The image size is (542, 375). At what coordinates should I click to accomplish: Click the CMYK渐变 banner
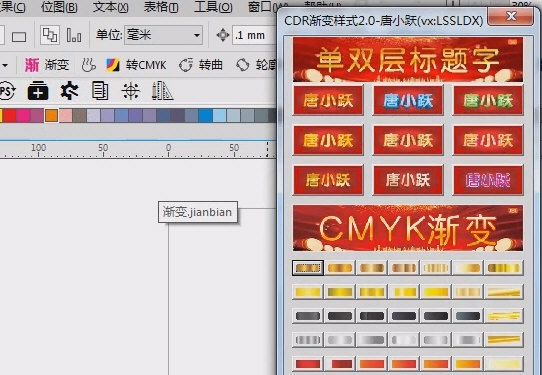point(408,228)
